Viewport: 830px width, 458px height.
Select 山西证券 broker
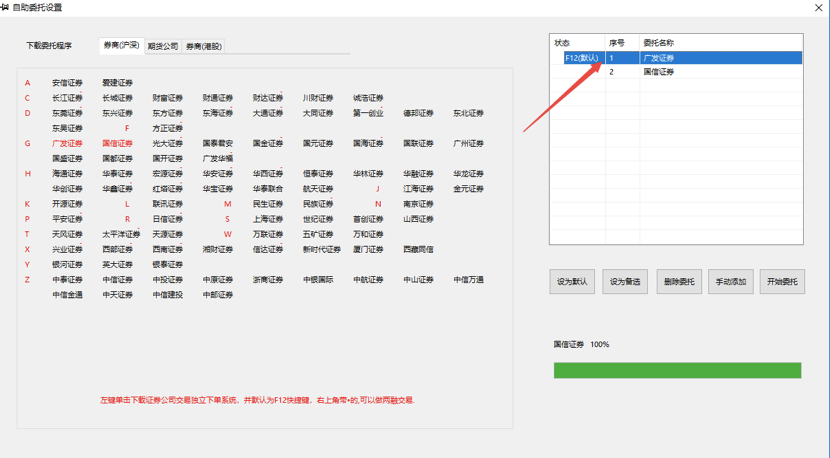[418, 219]
